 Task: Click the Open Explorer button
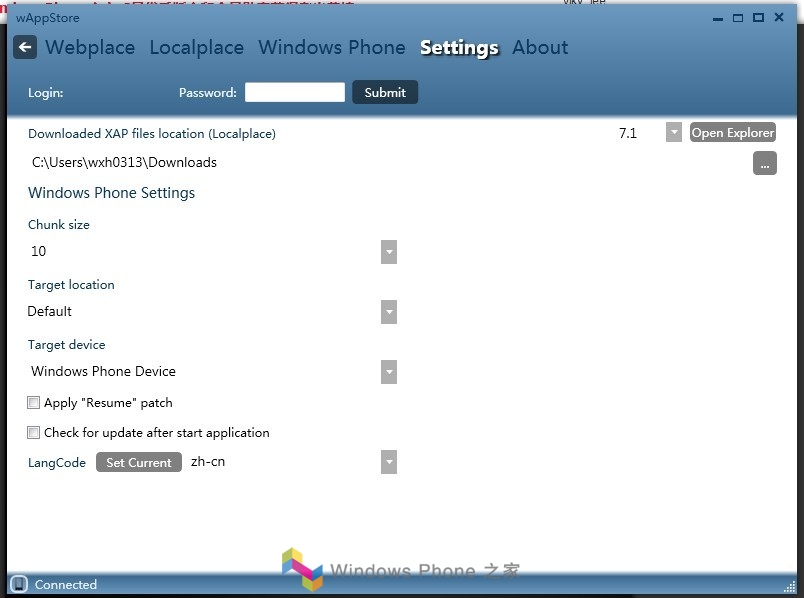pyautogui.click(x=733, y=132)
